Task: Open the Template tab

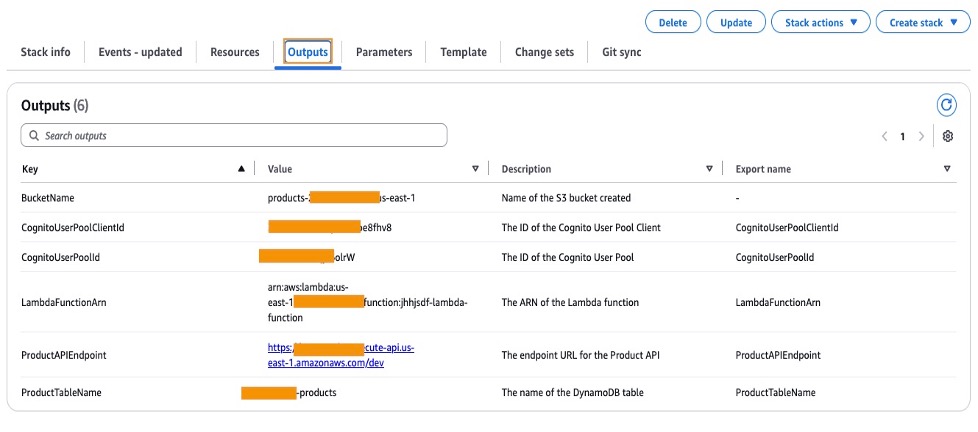Action: 463,52
